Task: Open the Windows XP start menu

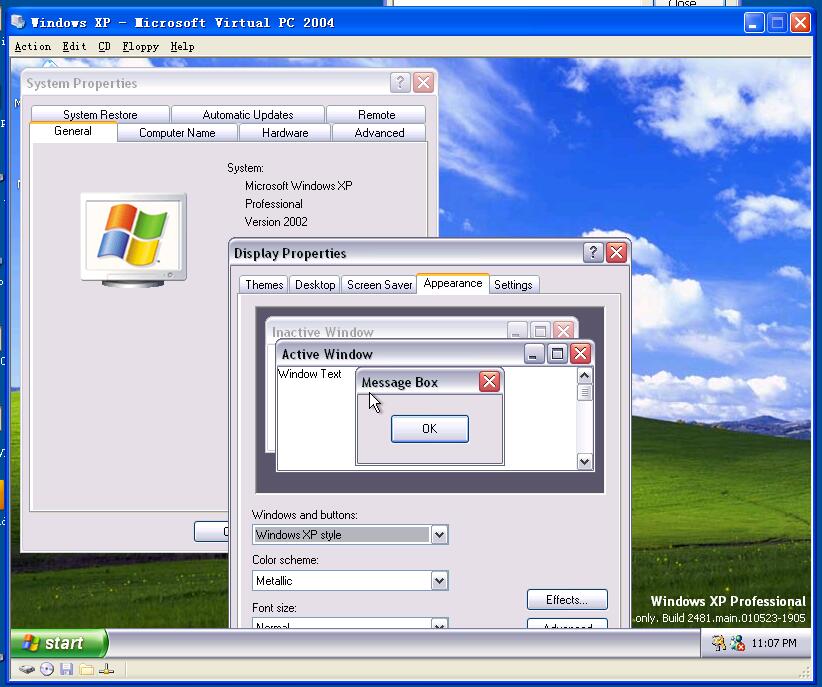Action: point(59,643)
